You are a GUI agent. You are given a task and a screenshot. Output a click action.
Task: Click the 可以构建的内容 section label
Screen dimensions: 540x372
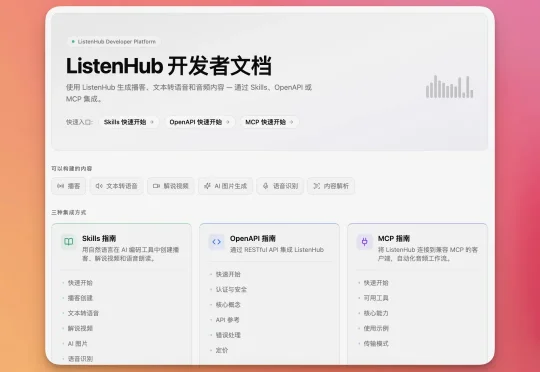72,168
